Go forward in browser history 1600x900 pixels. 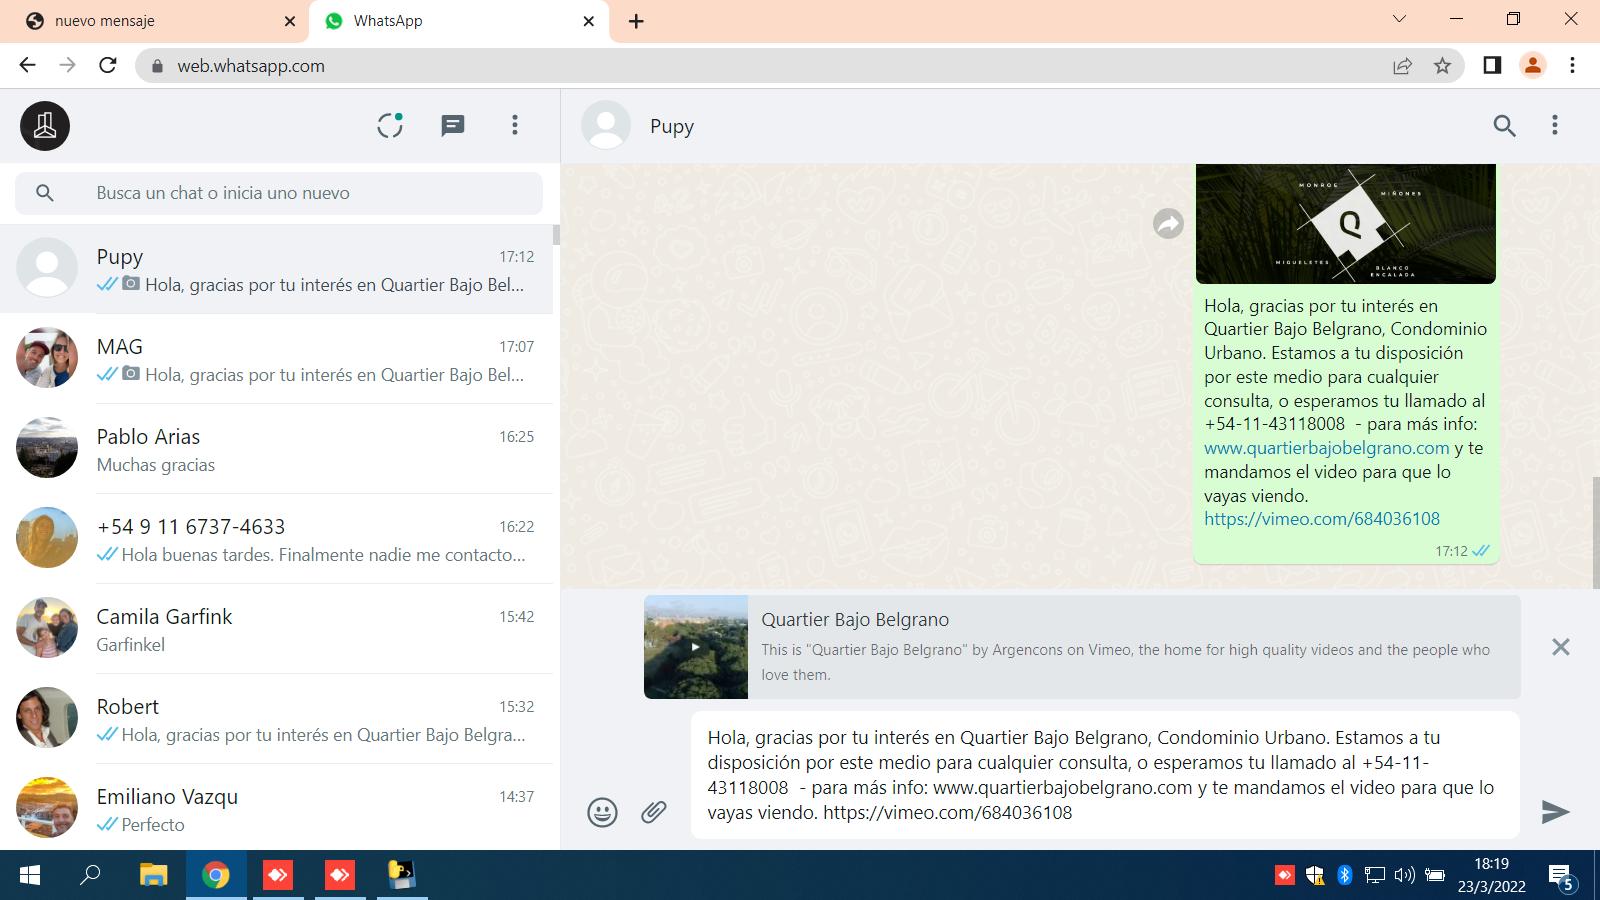point(67,65)
